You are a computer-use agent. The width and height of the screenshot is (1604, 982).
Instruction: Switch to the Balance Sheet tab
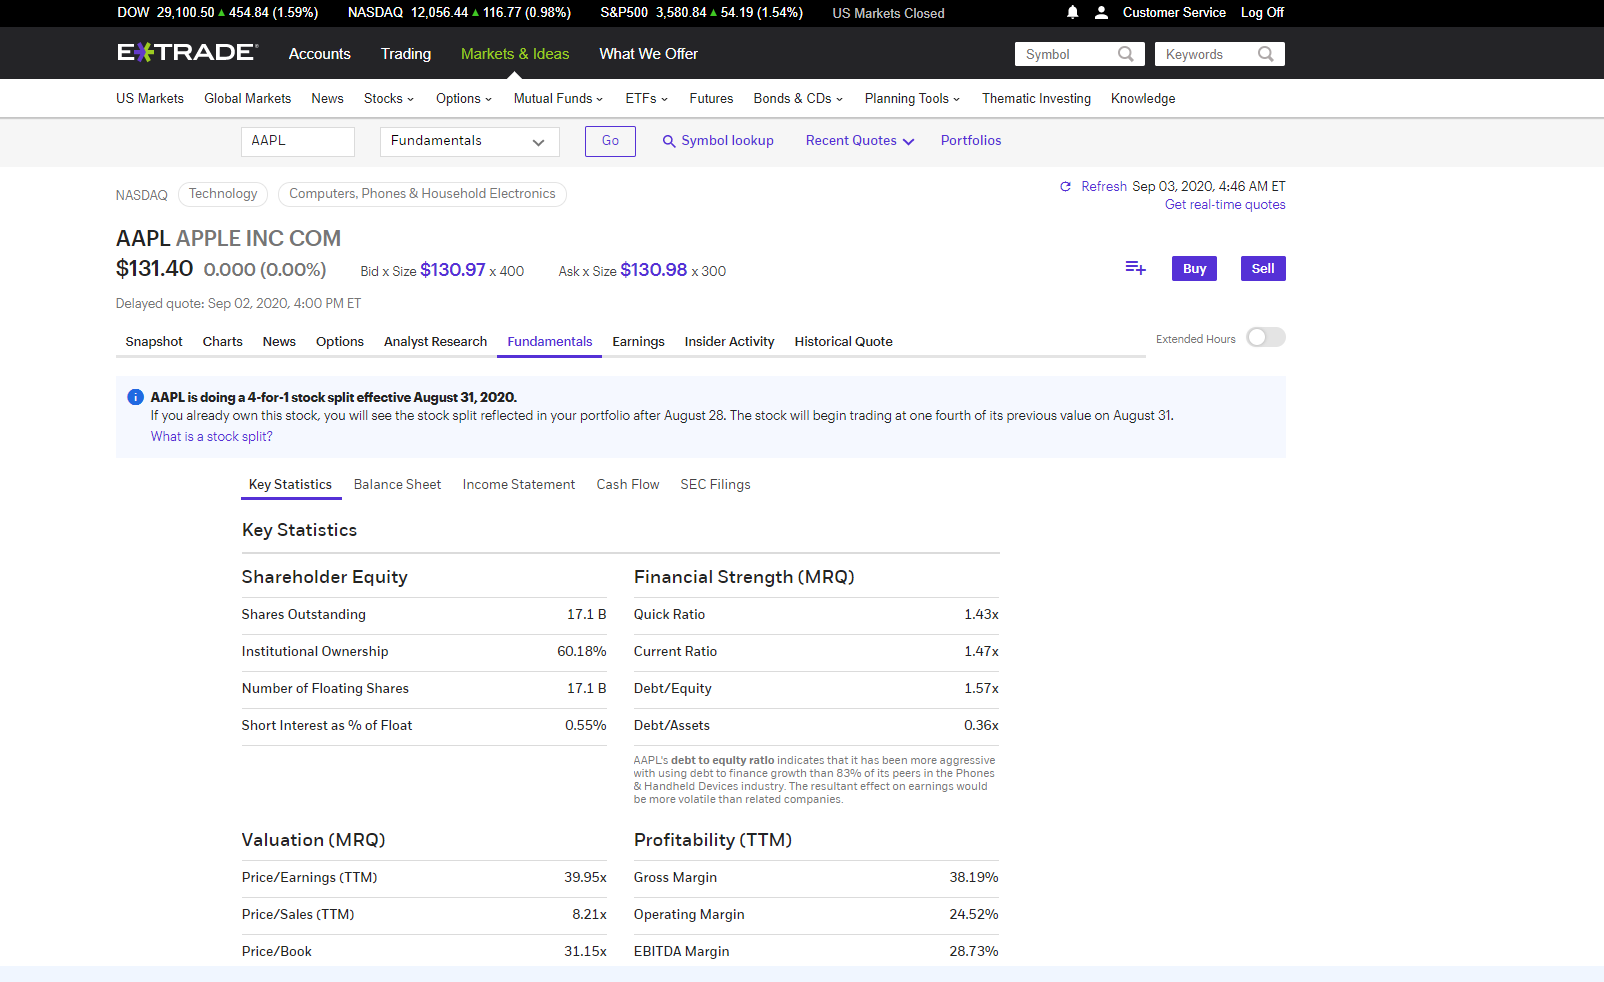tap(397, 485)
